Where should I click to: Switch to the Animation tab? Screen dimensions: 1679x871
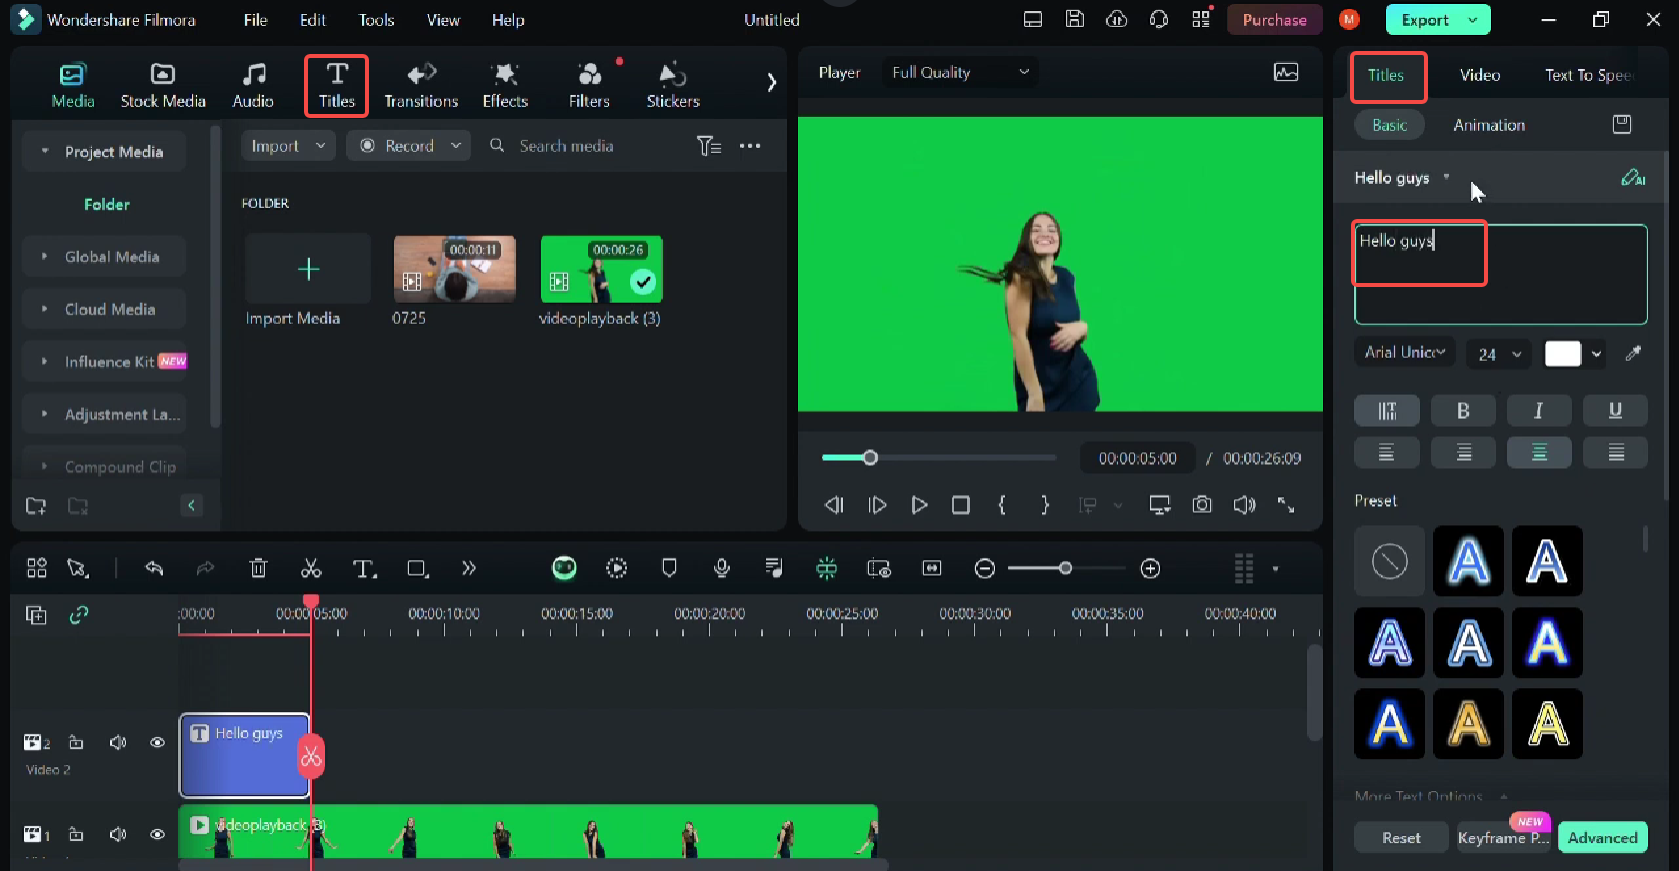(1488, 125)
